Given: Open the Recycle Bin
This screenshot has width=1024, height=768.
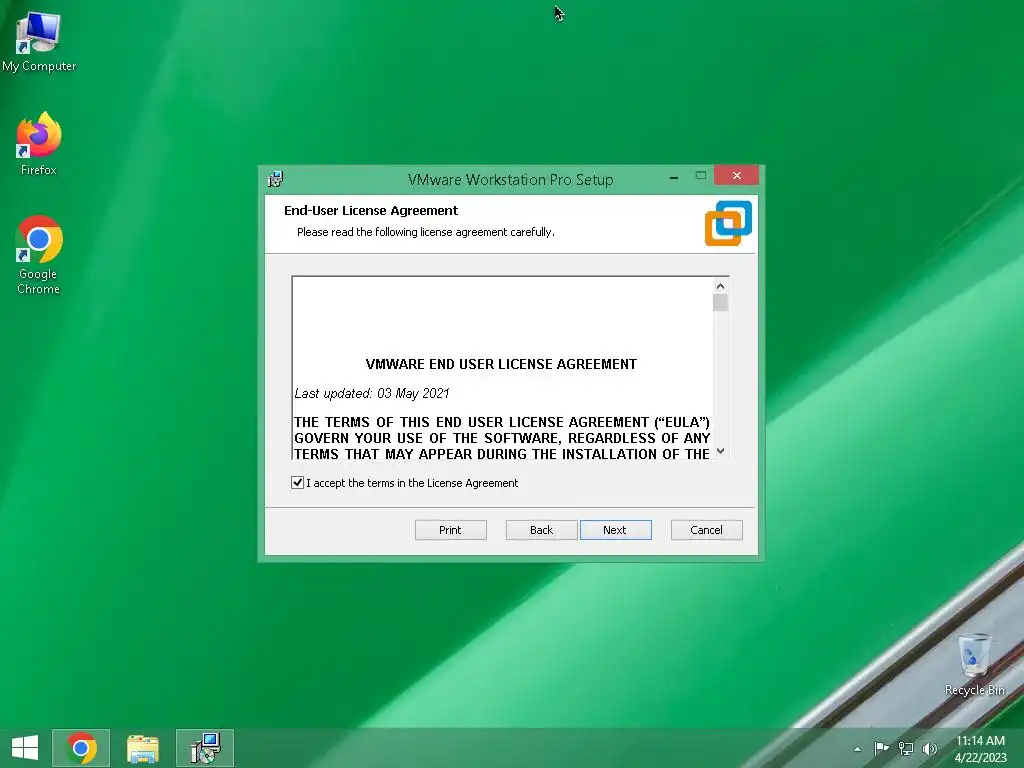Looking at the screenshot, I should click(974, 664).
